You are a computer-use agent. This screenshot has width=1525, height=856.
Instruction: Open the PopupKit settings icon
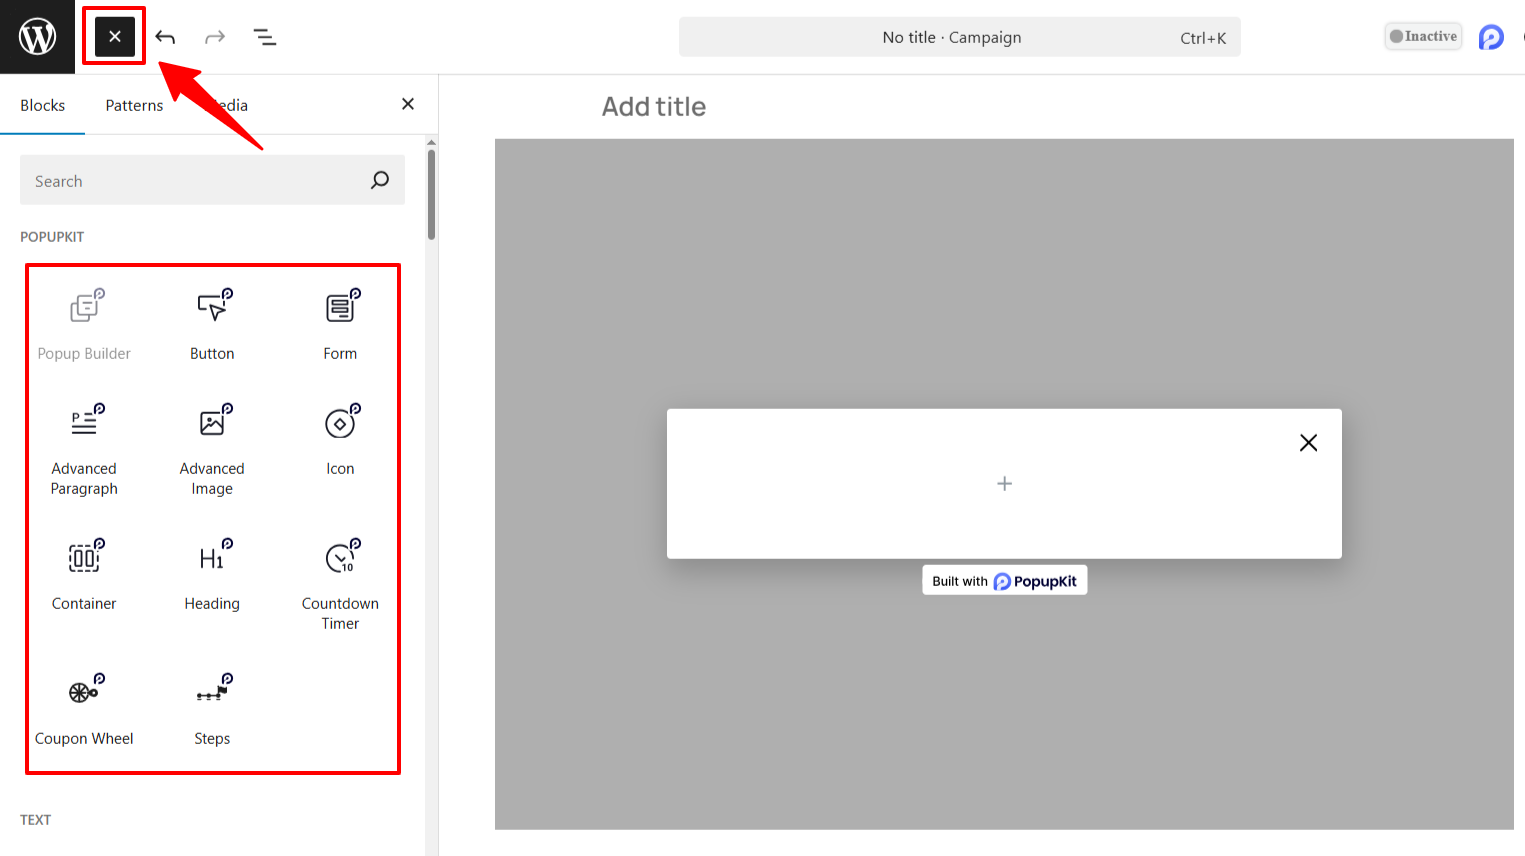tap(1491, 37)
